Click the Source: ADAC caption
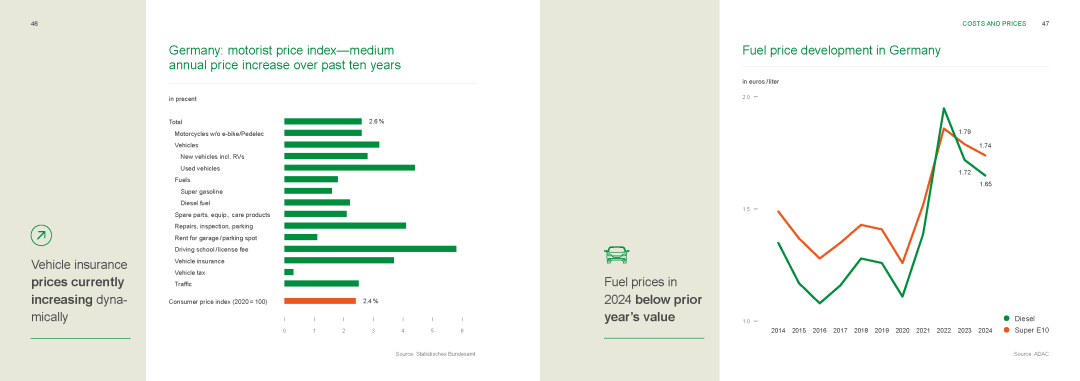Image resolution: width=1080 pixels, height=381 pixels. coord(1031,353)
